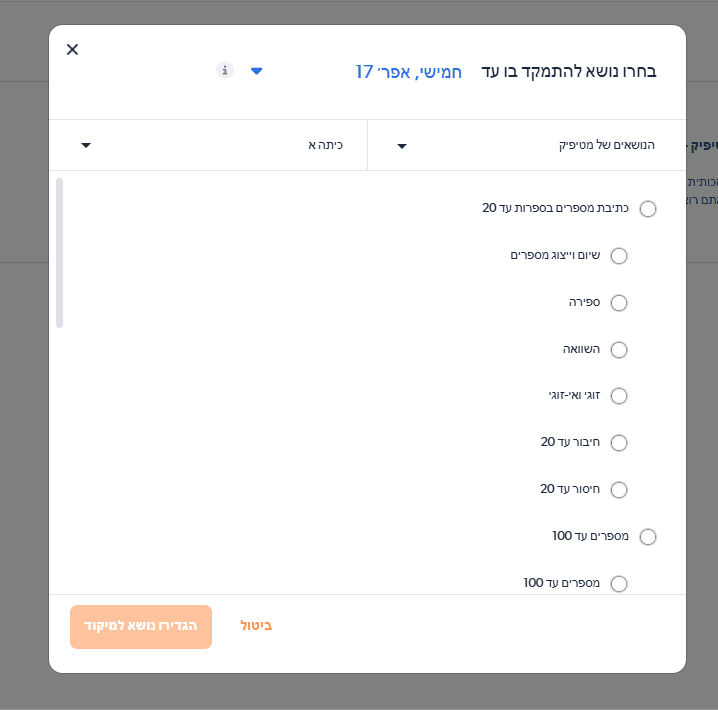The image size is (718, 710).
Task: Expand the blue date dropdown arrow
Action: pos(257,71)
